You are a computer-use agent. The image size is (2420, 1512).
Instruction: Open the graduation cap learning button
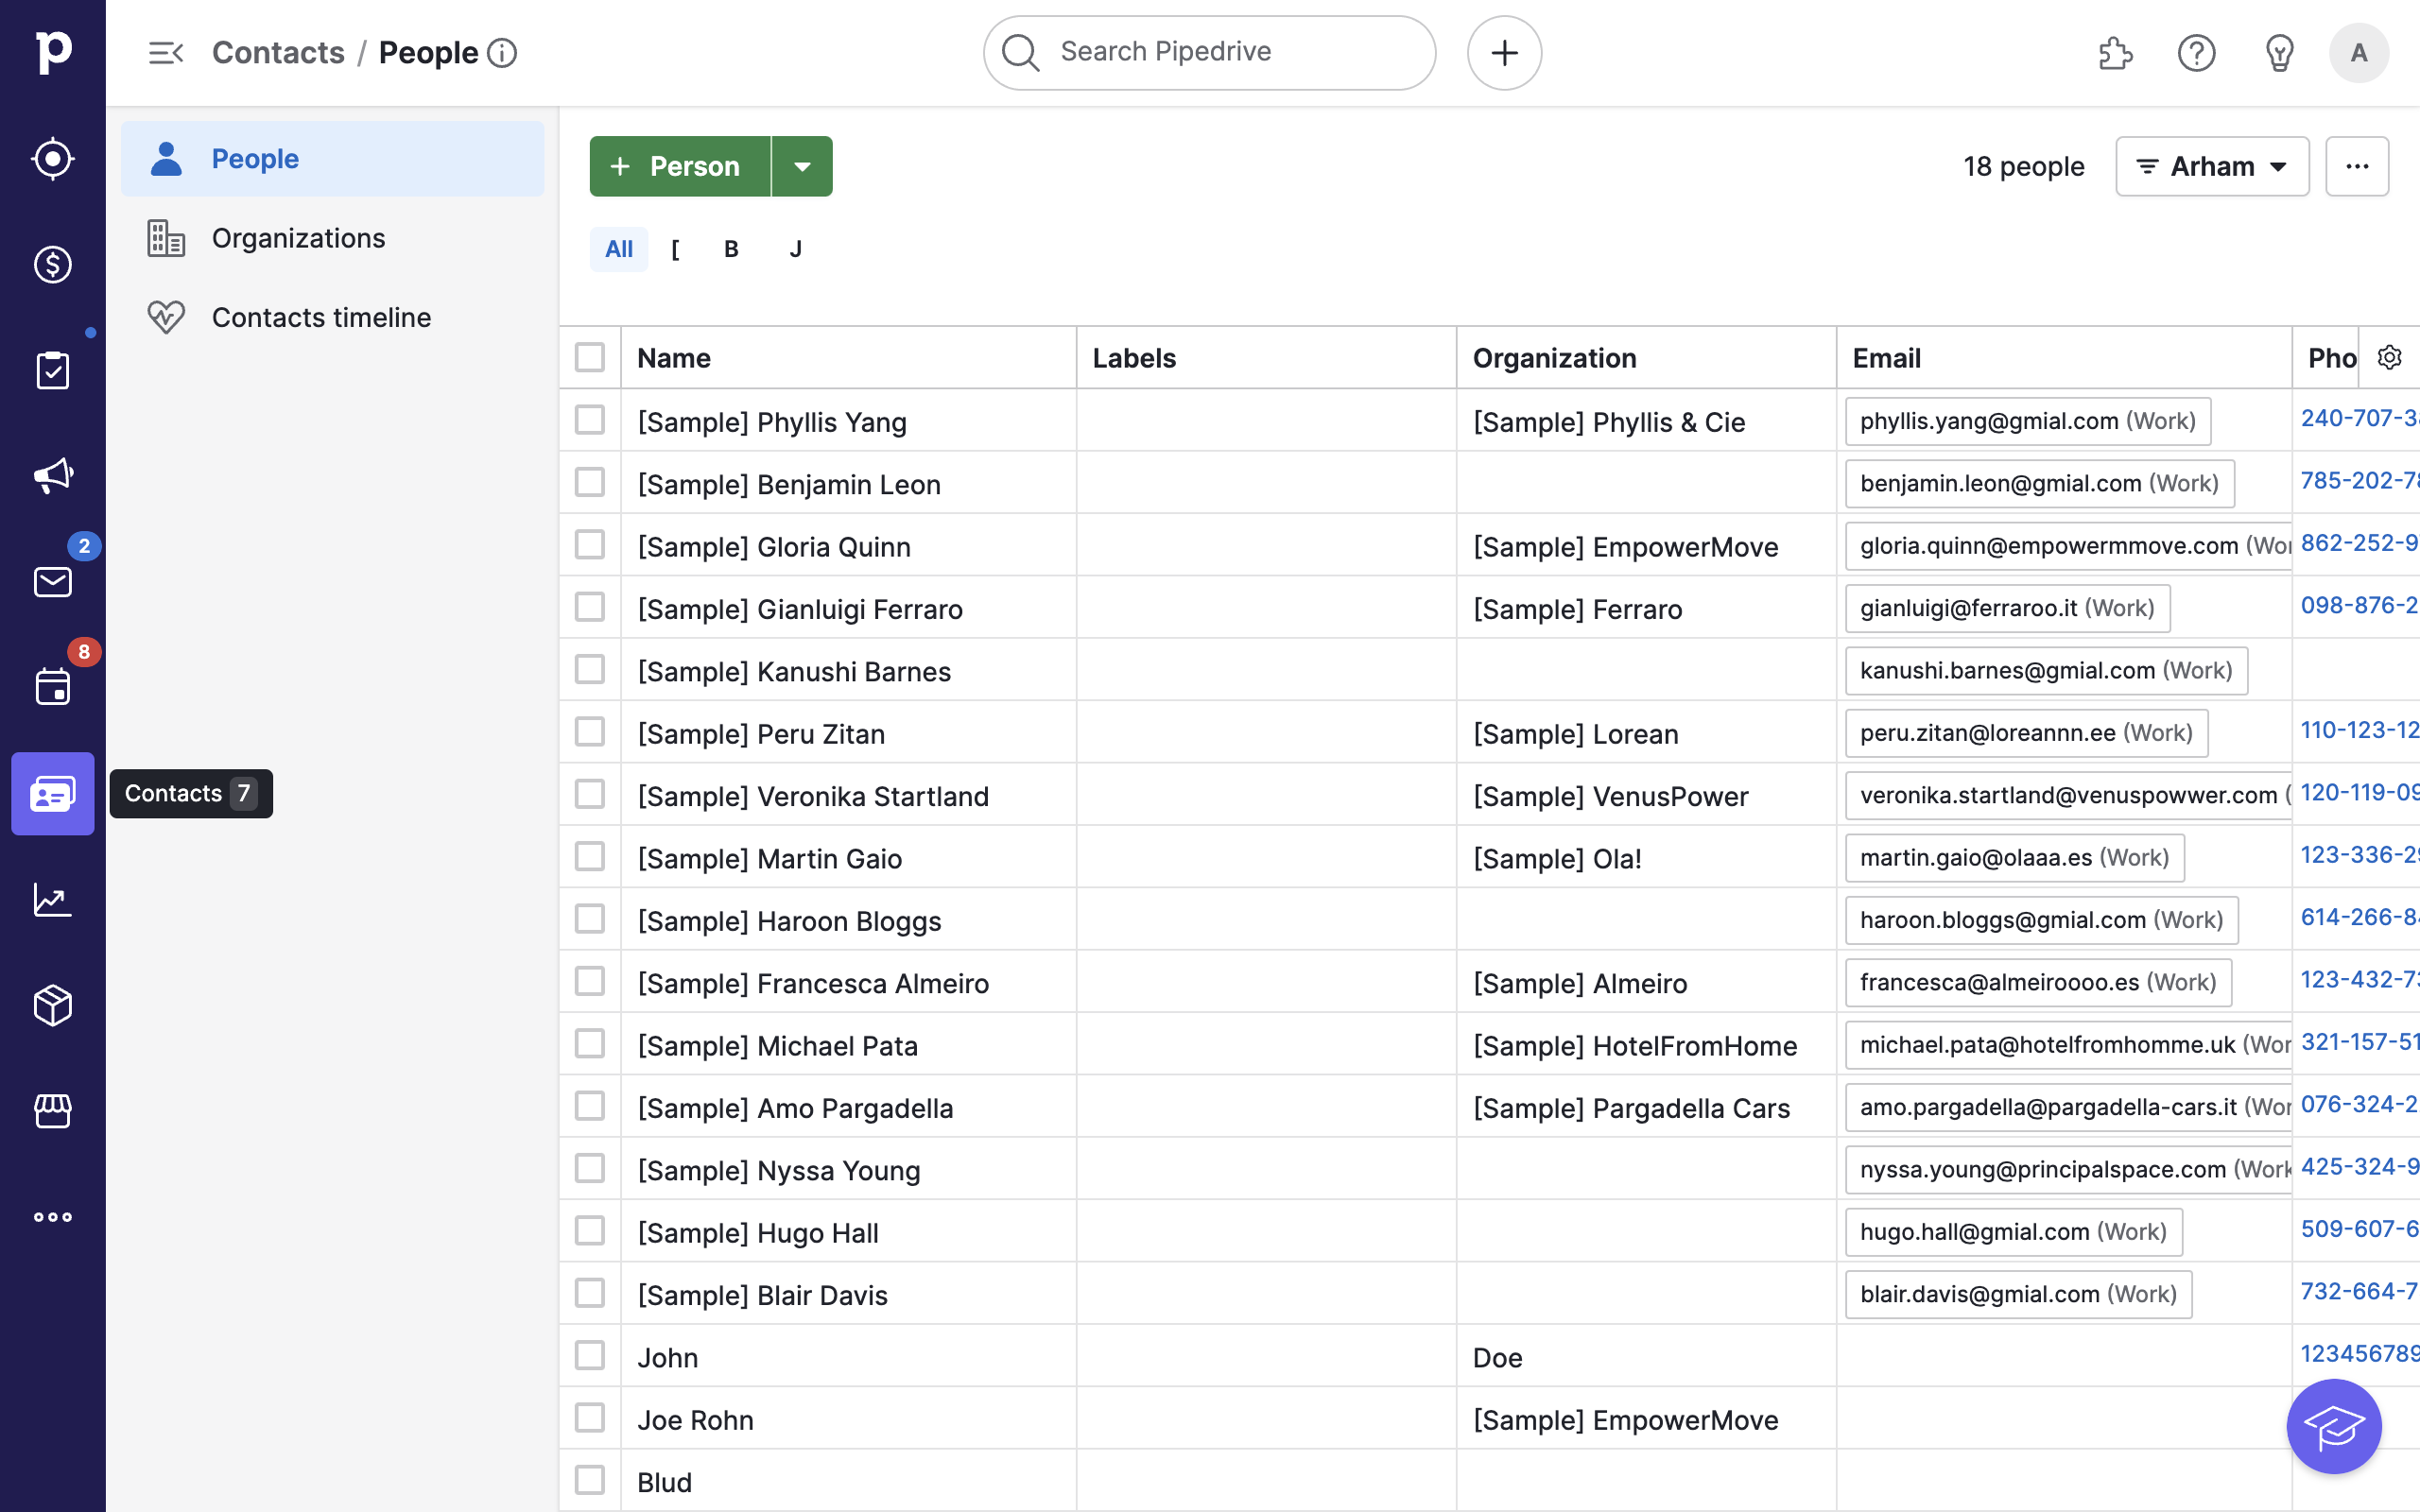2335,1427
